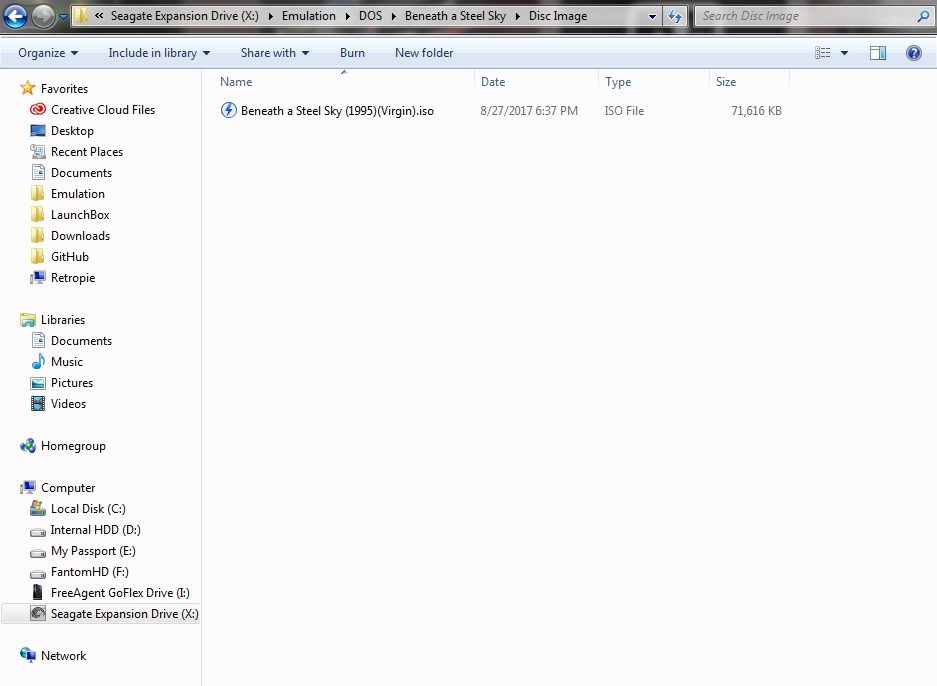
Task: Click Emulation in address bar path
Action: pyautogui.click(x=309, y=16)
